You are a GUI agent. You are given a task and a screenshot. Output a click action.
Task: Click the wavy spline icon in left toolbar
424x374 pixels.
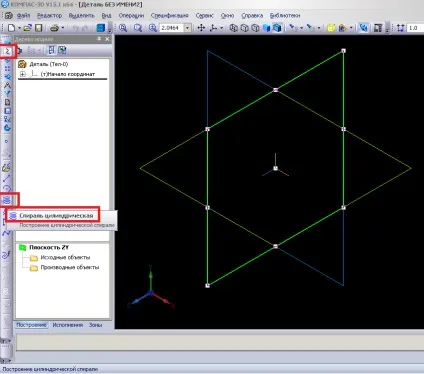7,233
